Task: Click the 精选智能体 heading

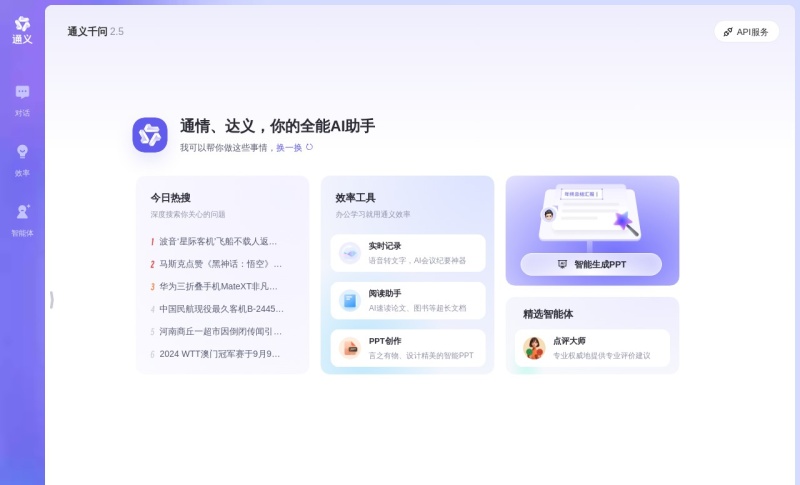Action: click(x=548, y=314)
